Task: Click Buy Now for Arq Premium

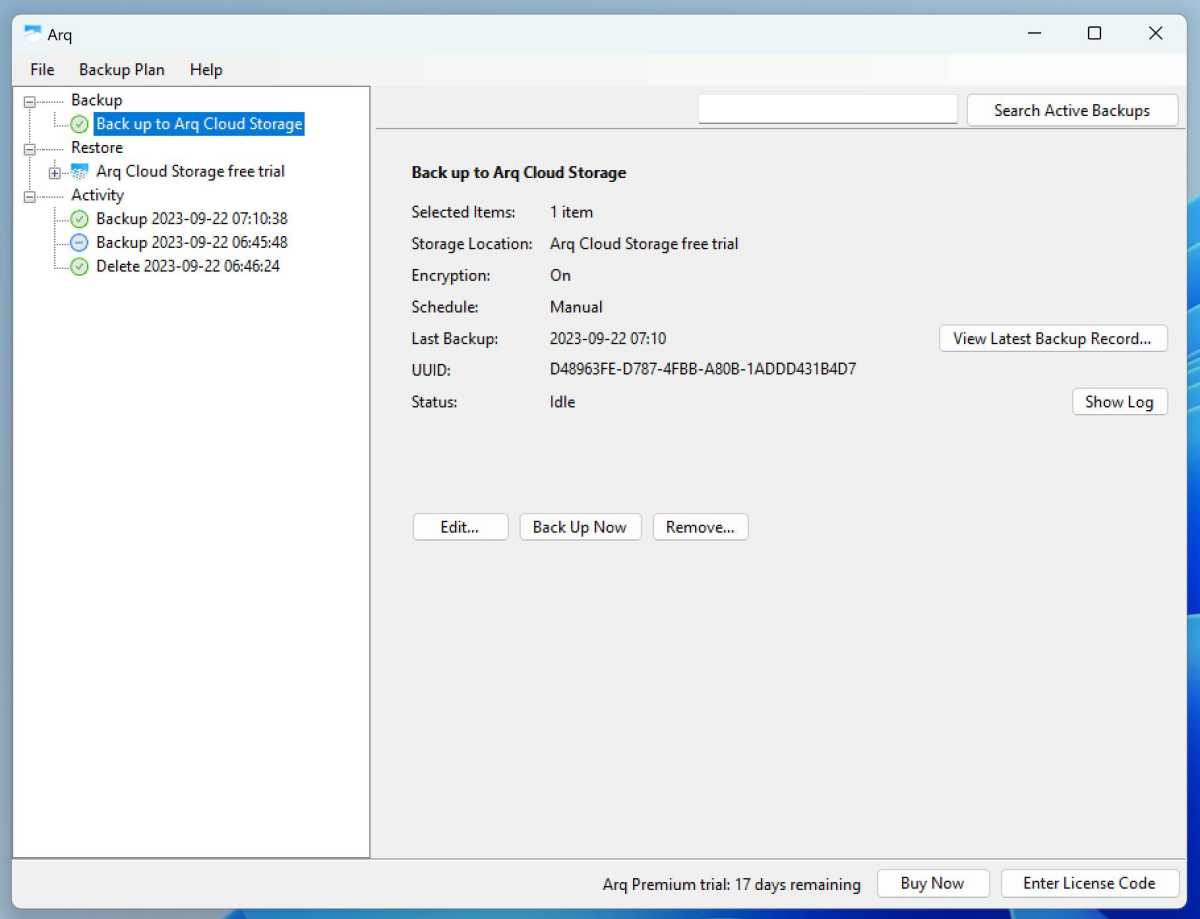Action: [933, 883]
